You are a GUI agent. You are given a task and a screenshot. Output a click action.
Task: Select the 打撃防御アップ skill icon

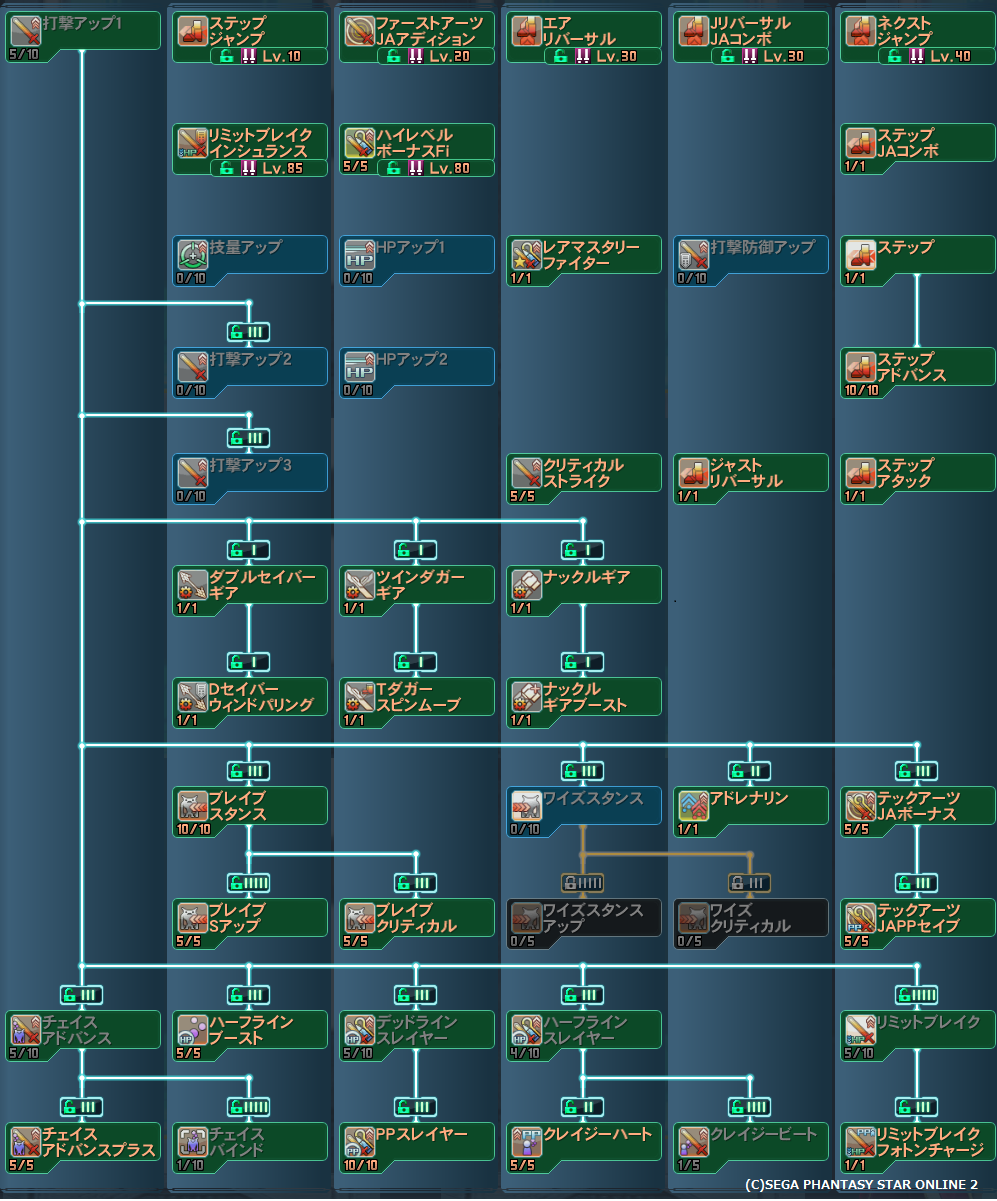pos(693,255)
